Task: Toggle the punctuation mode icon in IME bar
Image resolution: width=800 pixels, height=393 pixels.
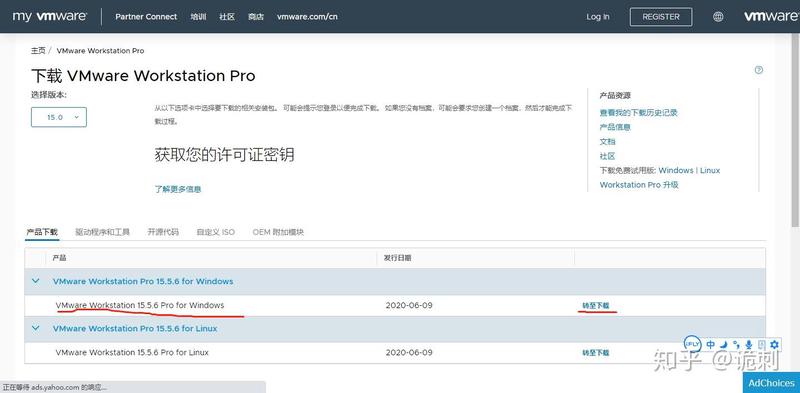Action: click(x=736, y=345)
